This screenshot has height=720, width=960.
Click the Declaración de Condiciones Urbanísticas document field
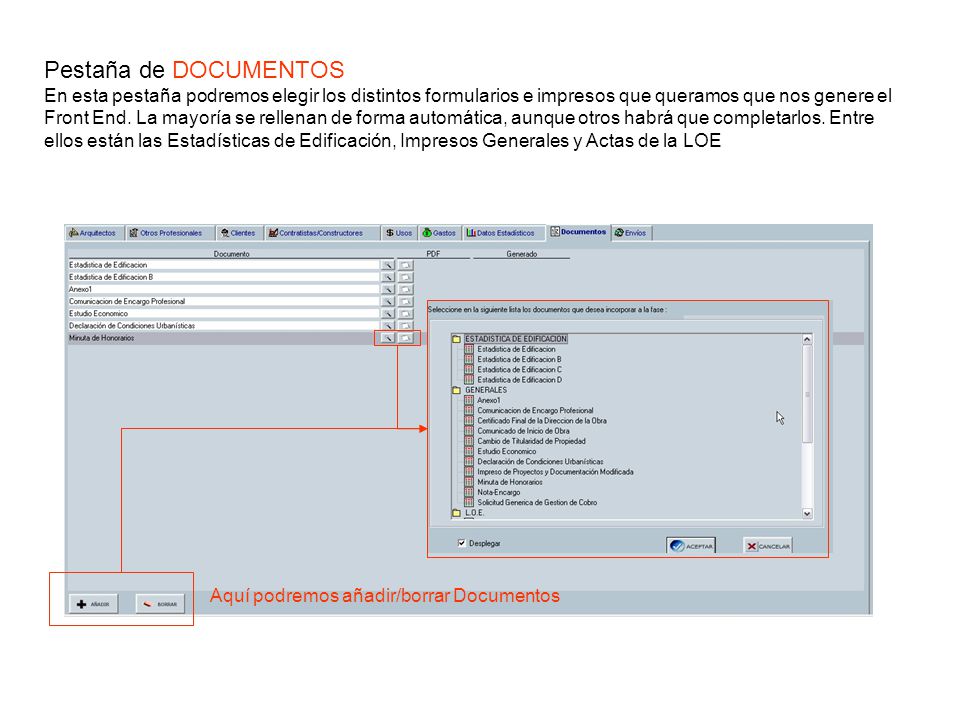tap(223, 326)
